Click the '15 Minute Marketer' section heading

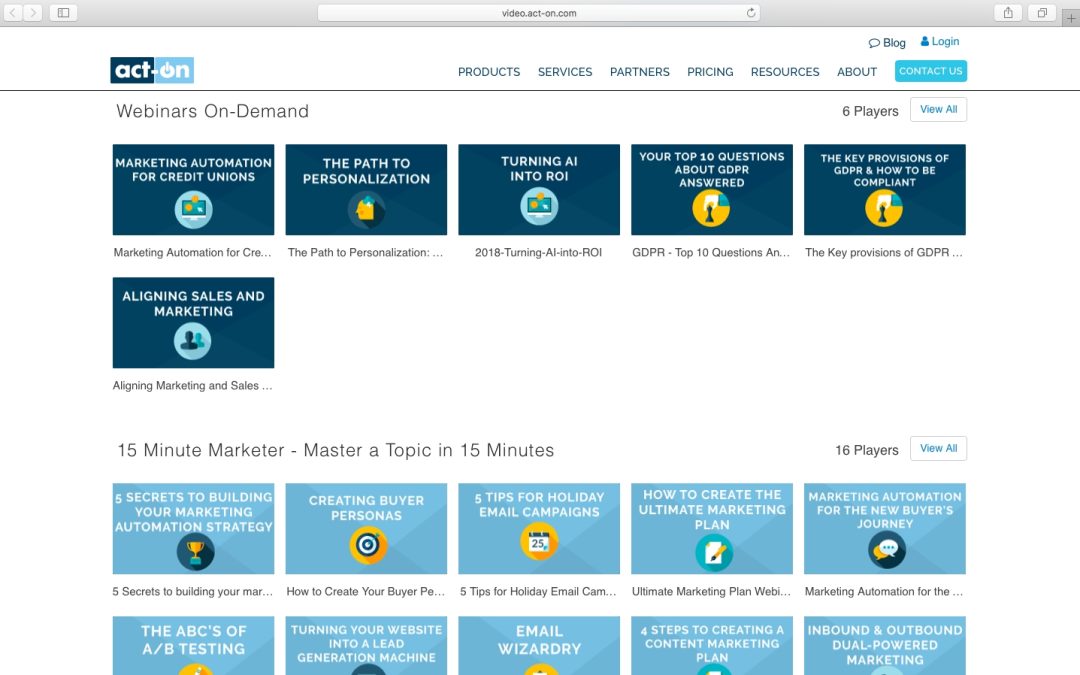point(336,450)
